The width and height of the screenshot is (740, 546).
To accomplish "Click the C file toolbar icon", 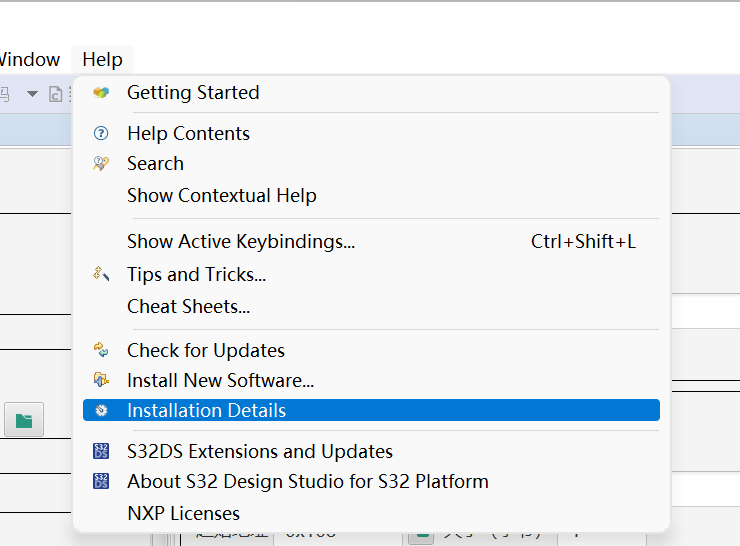I will [56, 94].
